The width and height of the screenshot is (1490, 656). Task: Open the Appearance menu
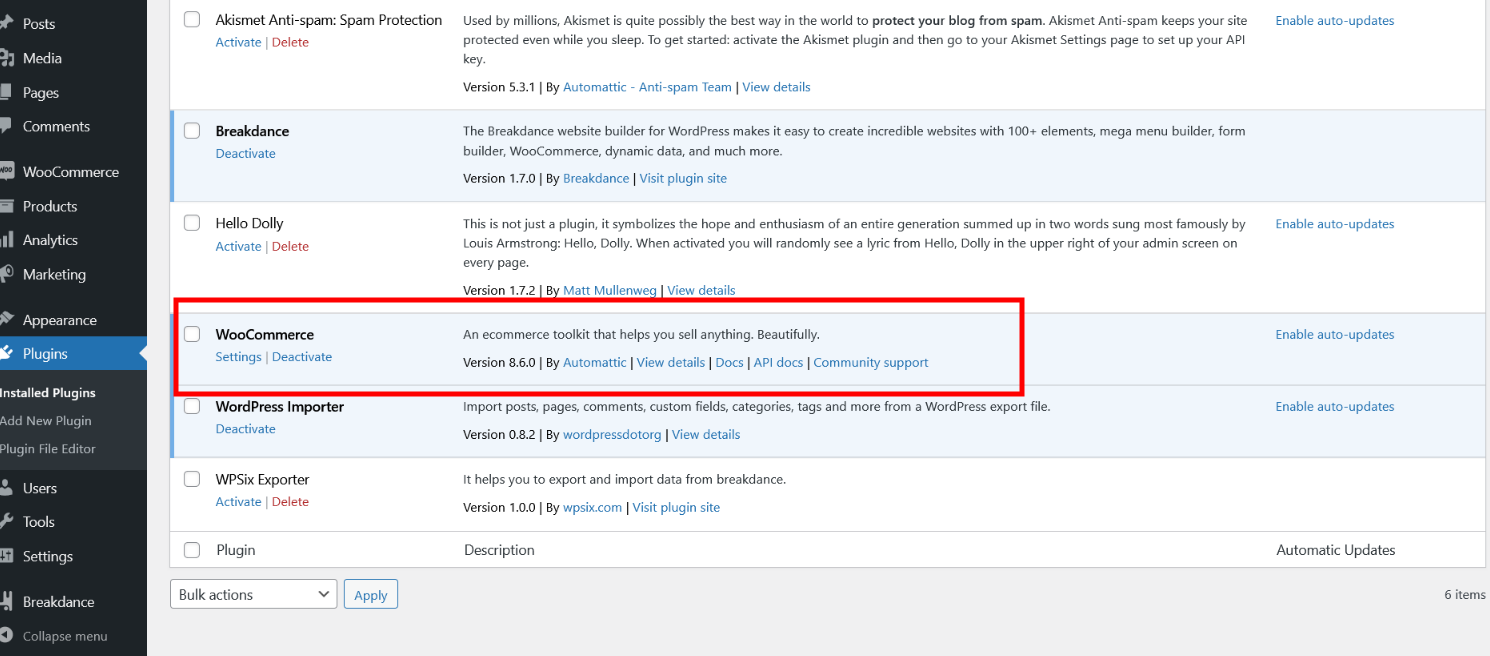pos(60,320)
